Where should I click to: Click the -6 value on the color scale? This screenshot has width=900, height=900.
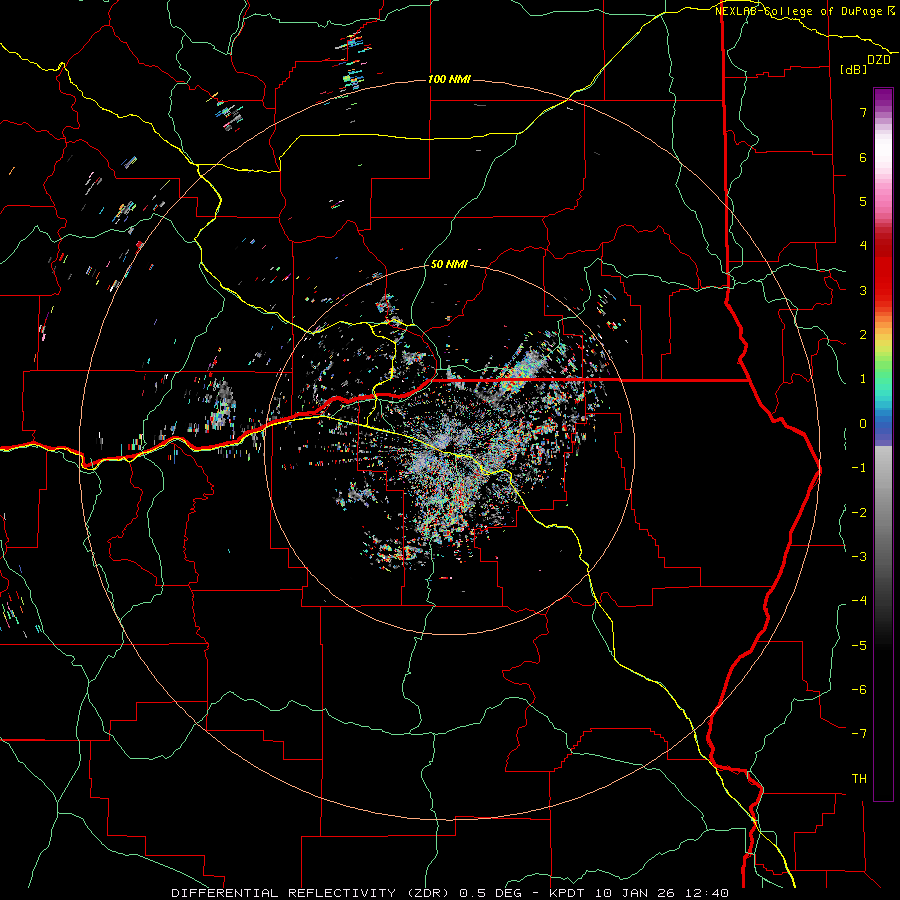[x=859, y=690]
